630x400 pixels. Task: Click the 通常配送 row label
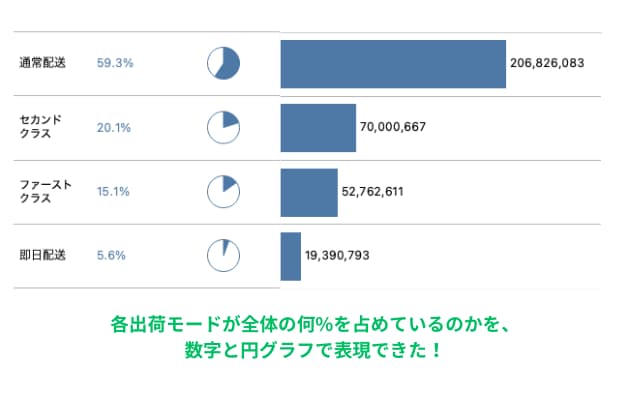pyautogui.click(x=42, y=63)
